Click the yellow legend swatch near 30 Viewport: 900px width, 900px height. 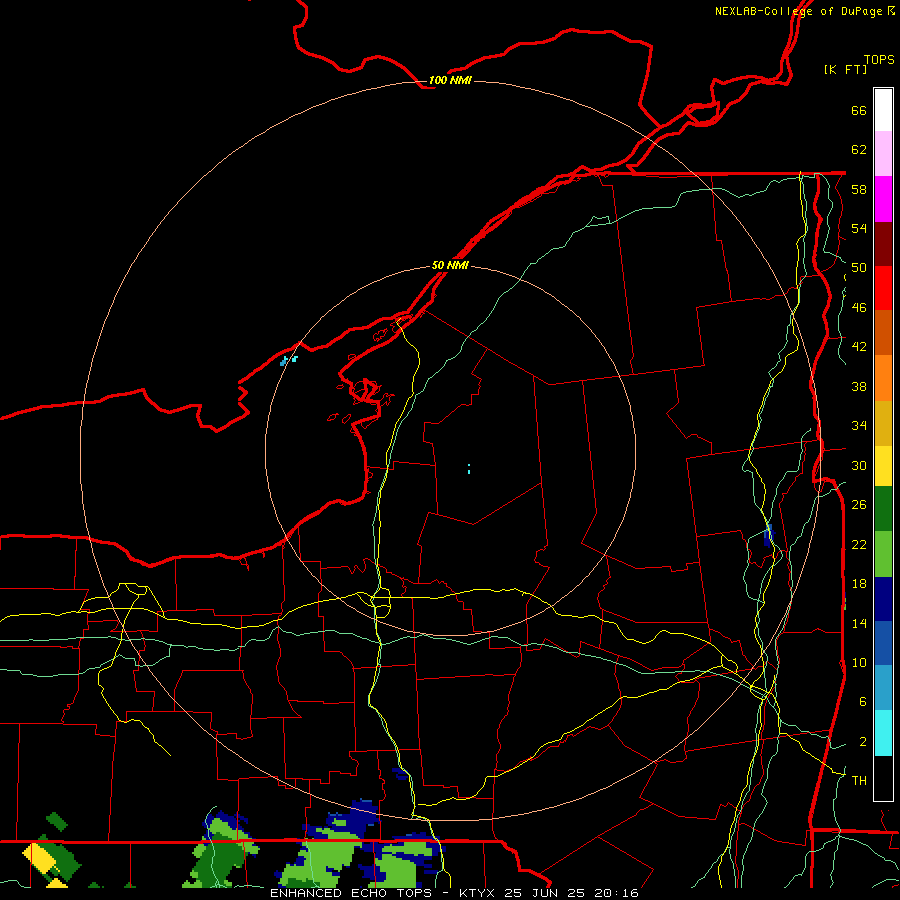point(883,466)
